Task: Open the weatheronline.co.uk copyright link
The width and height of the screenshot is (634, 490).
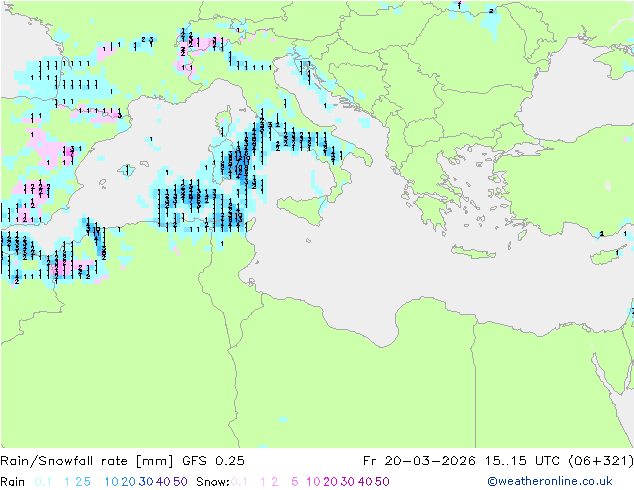Action: coord(550,481)
